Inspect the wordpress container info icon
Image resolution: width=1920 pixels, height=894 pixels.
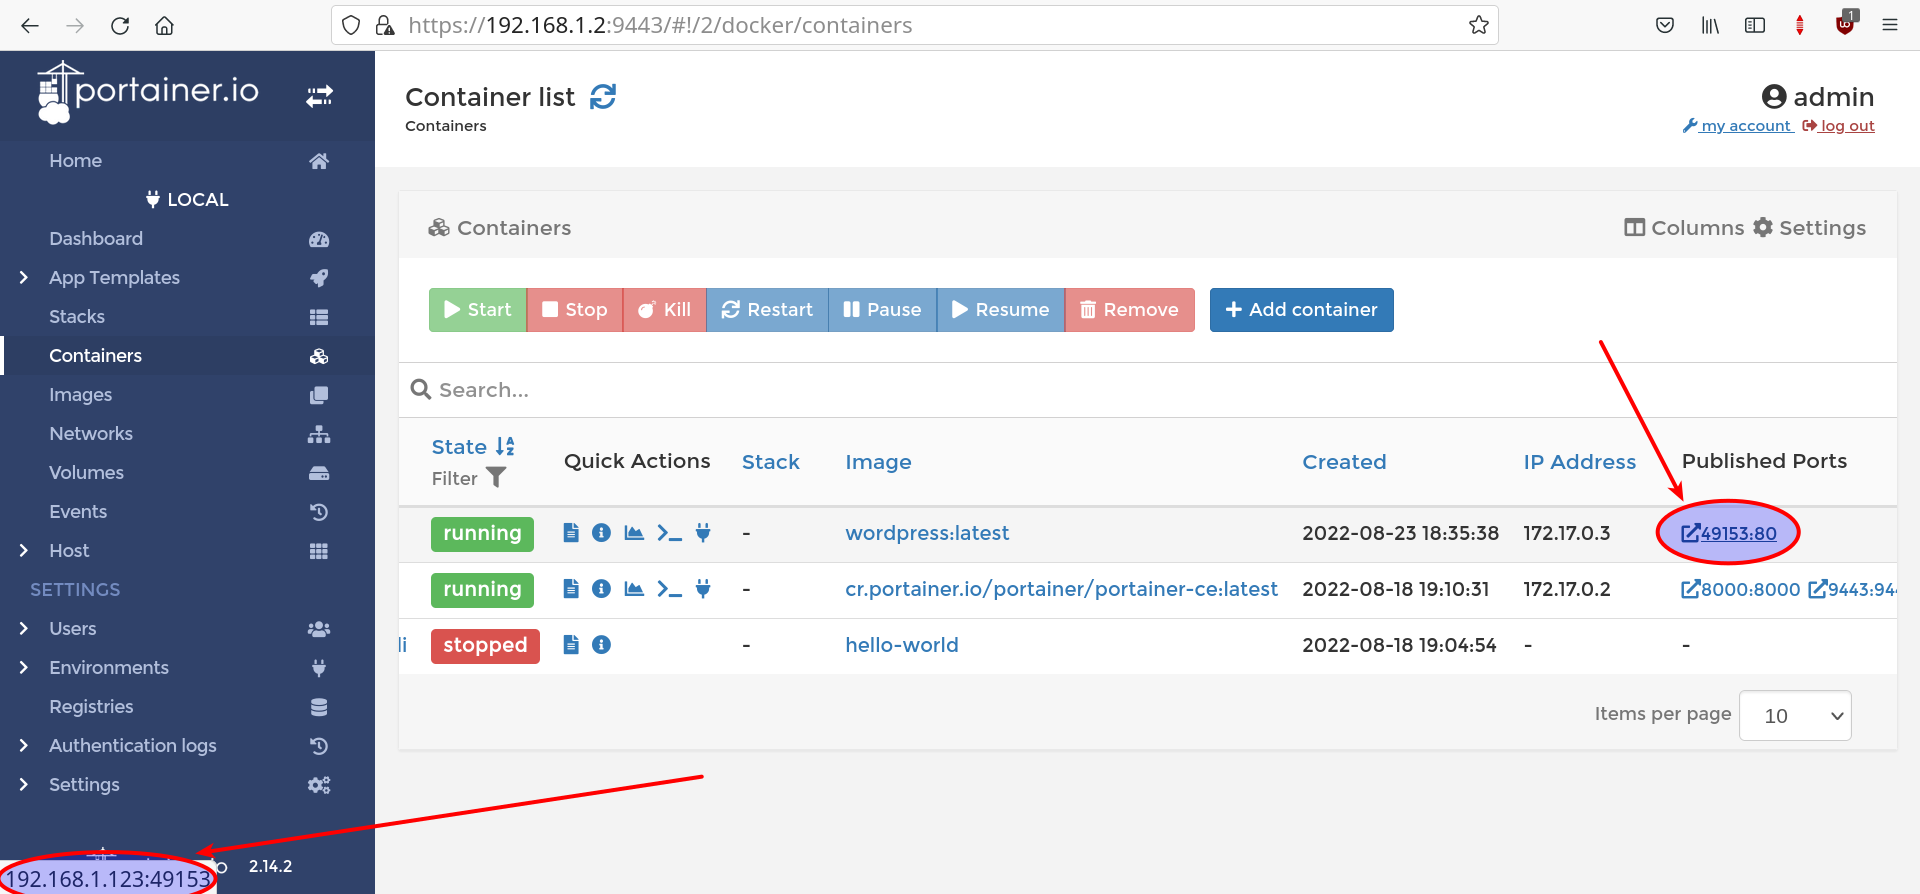[x=601, y=533]
